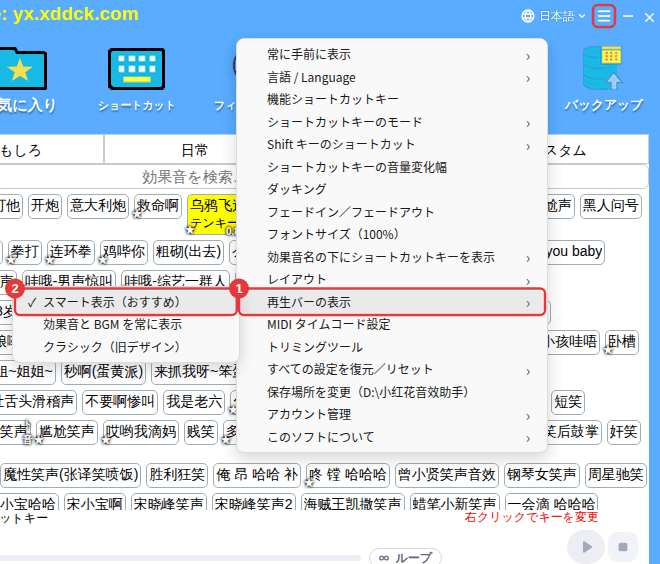
Task: Expand アカウント管理 submenu
Action: (392, 415)
